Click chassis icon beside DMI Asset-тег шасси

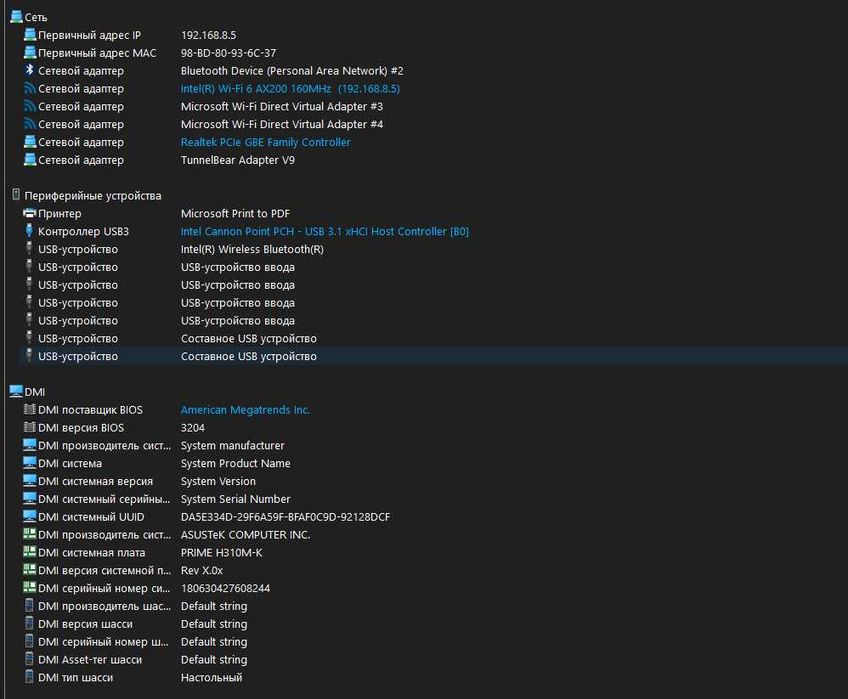[x=29, y=659]
